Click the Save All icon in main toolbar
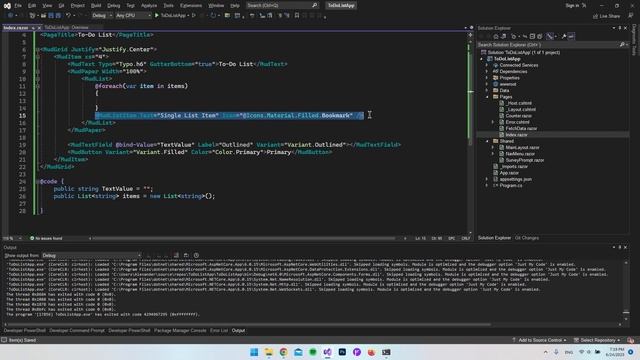The image size is (640, 360). pyautogui.click(x=58, y=16)
